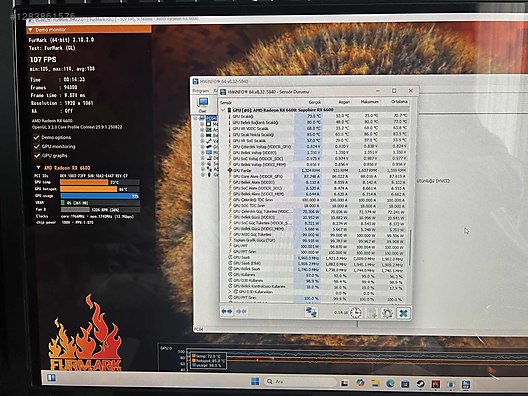528x396 pixels.
Task: Open the Program menu in HWiNFO
Action: point(201,91)
